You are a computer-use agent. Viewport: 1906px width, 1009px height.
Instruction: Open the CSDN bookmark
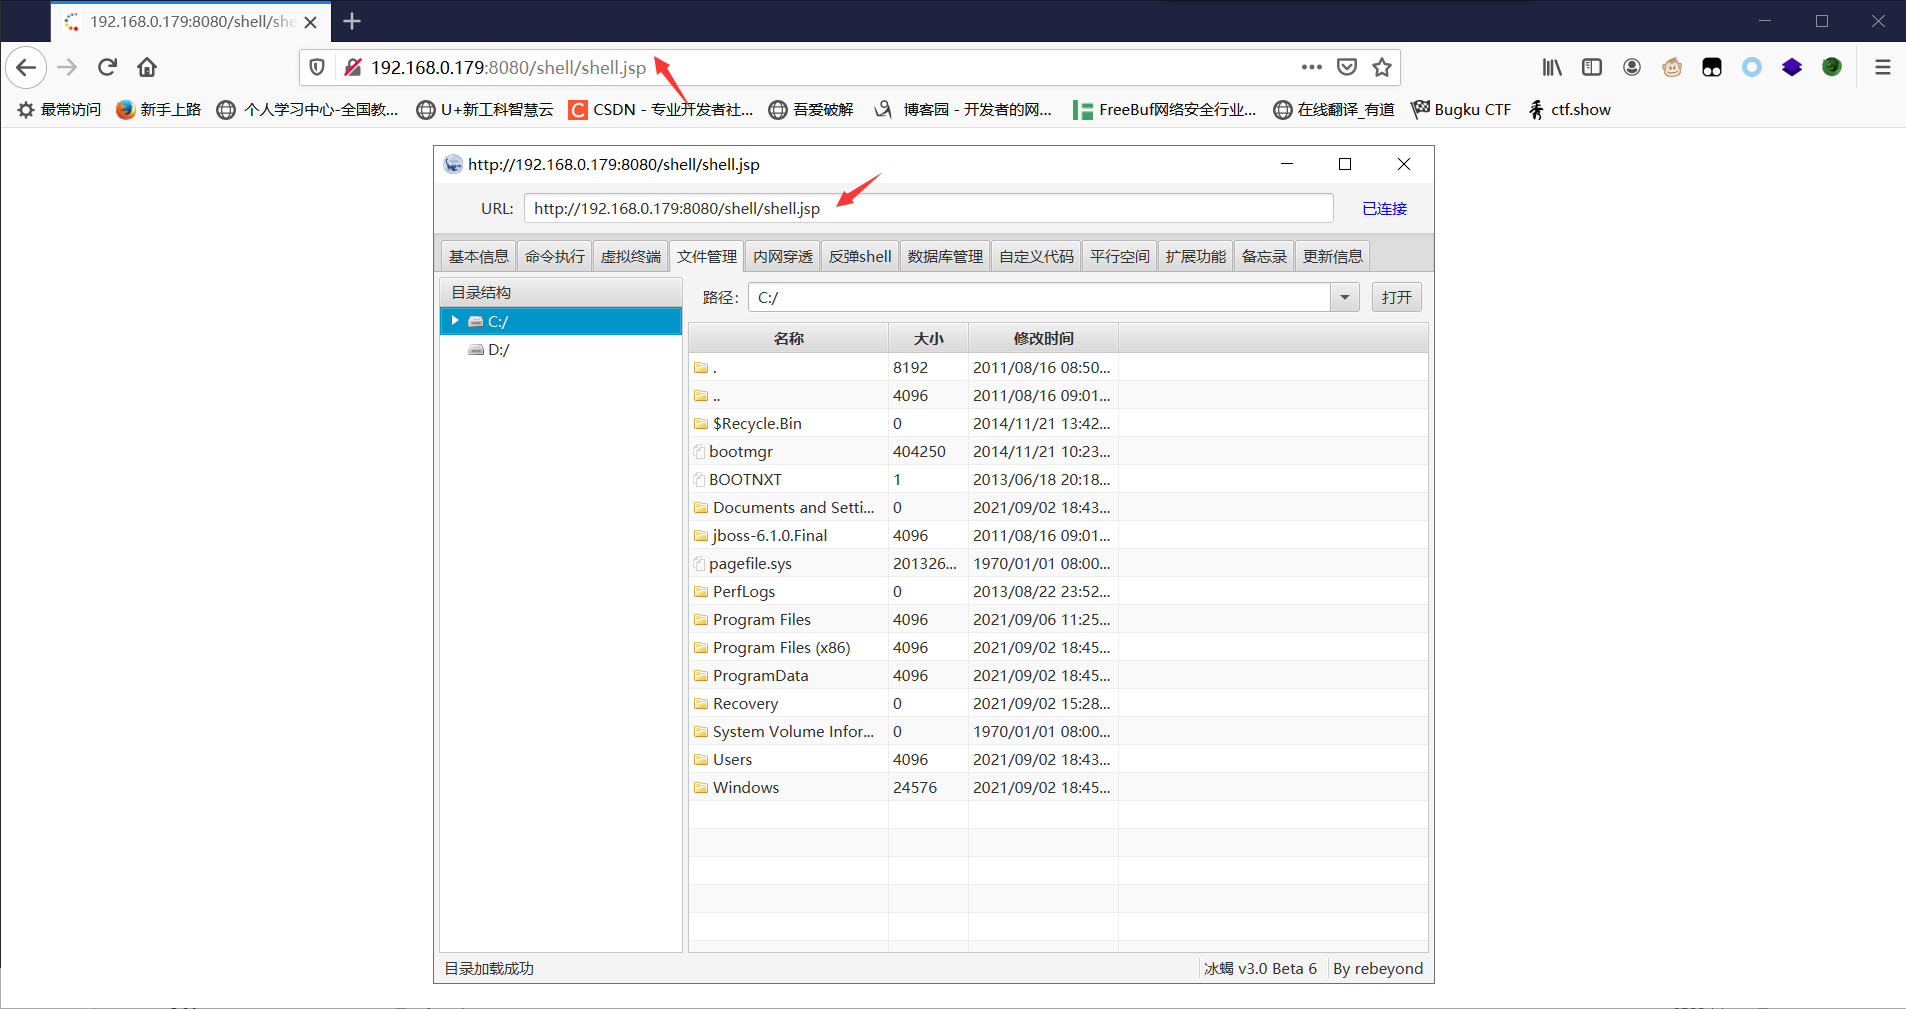click(660, 109)
